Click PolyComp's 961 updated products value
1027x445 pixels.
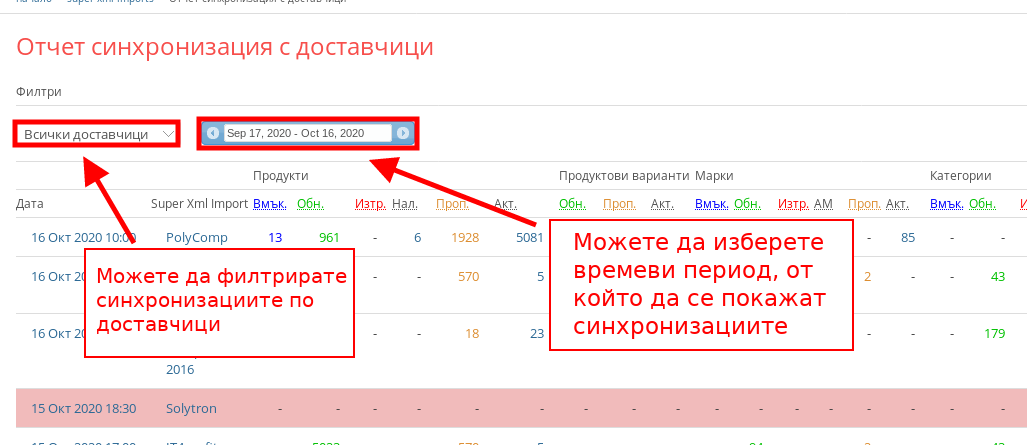pyautogui.click(x=329, y=238)
